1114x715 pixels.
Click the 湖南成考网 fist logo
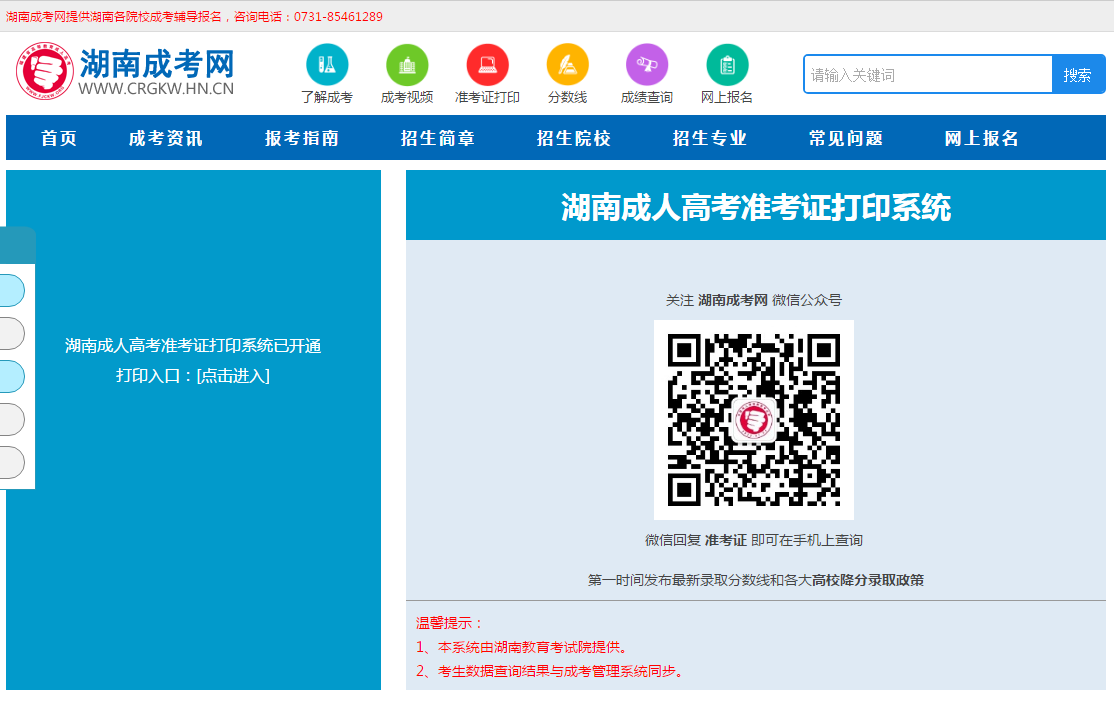point(45,70)
